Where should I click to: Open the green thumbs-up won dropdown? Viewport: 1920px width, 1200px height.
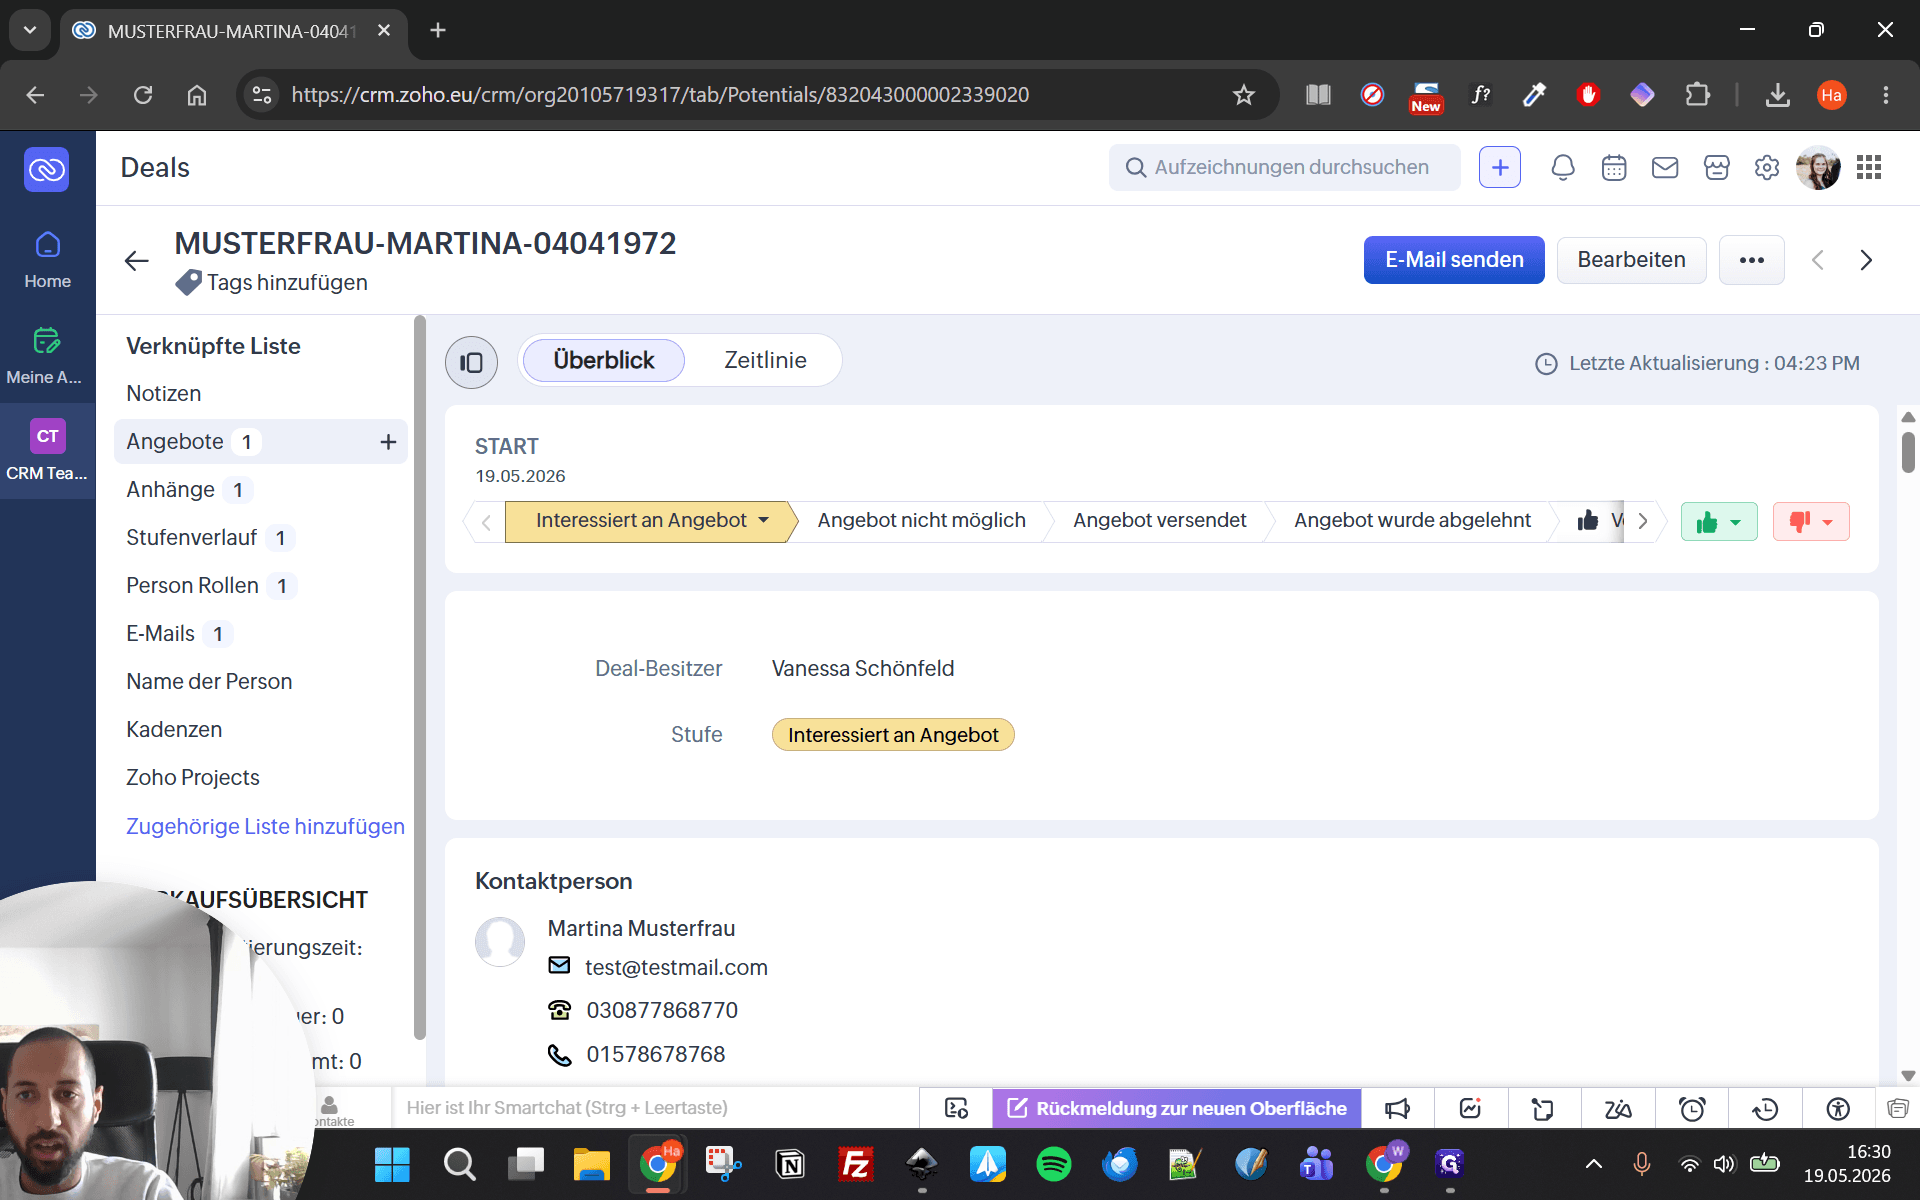1719,522
